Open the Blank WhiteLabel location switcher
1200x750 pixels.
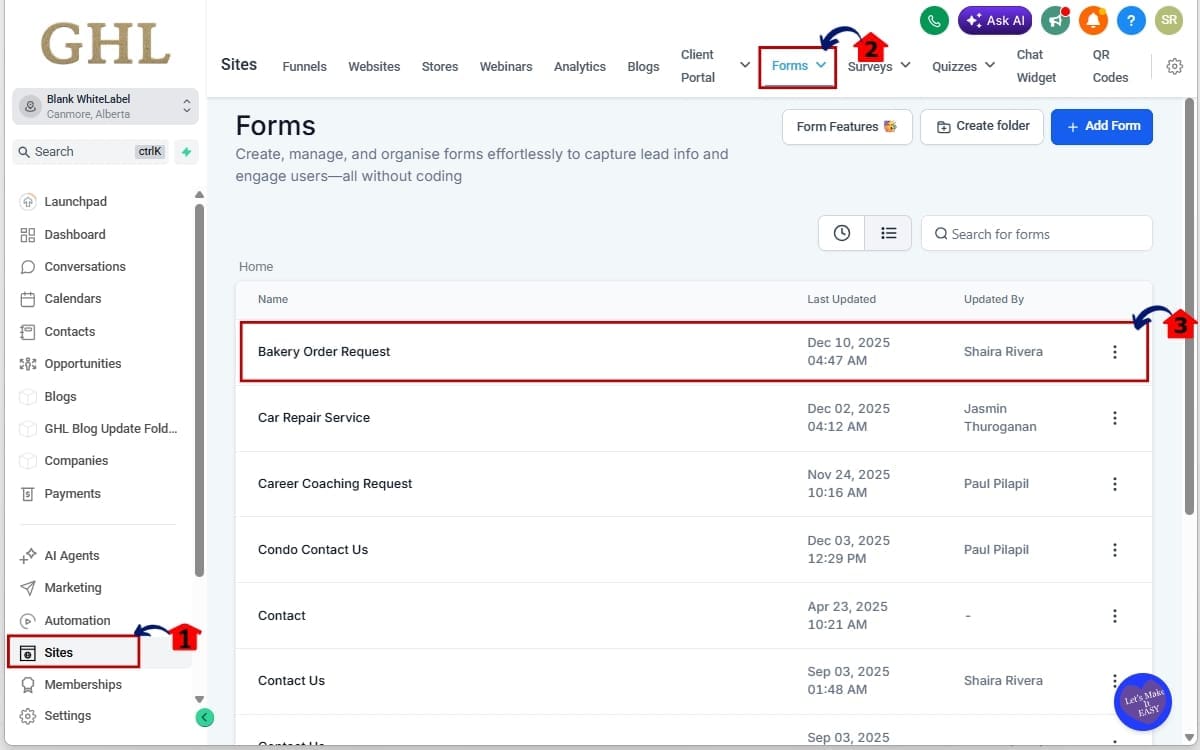105,106
